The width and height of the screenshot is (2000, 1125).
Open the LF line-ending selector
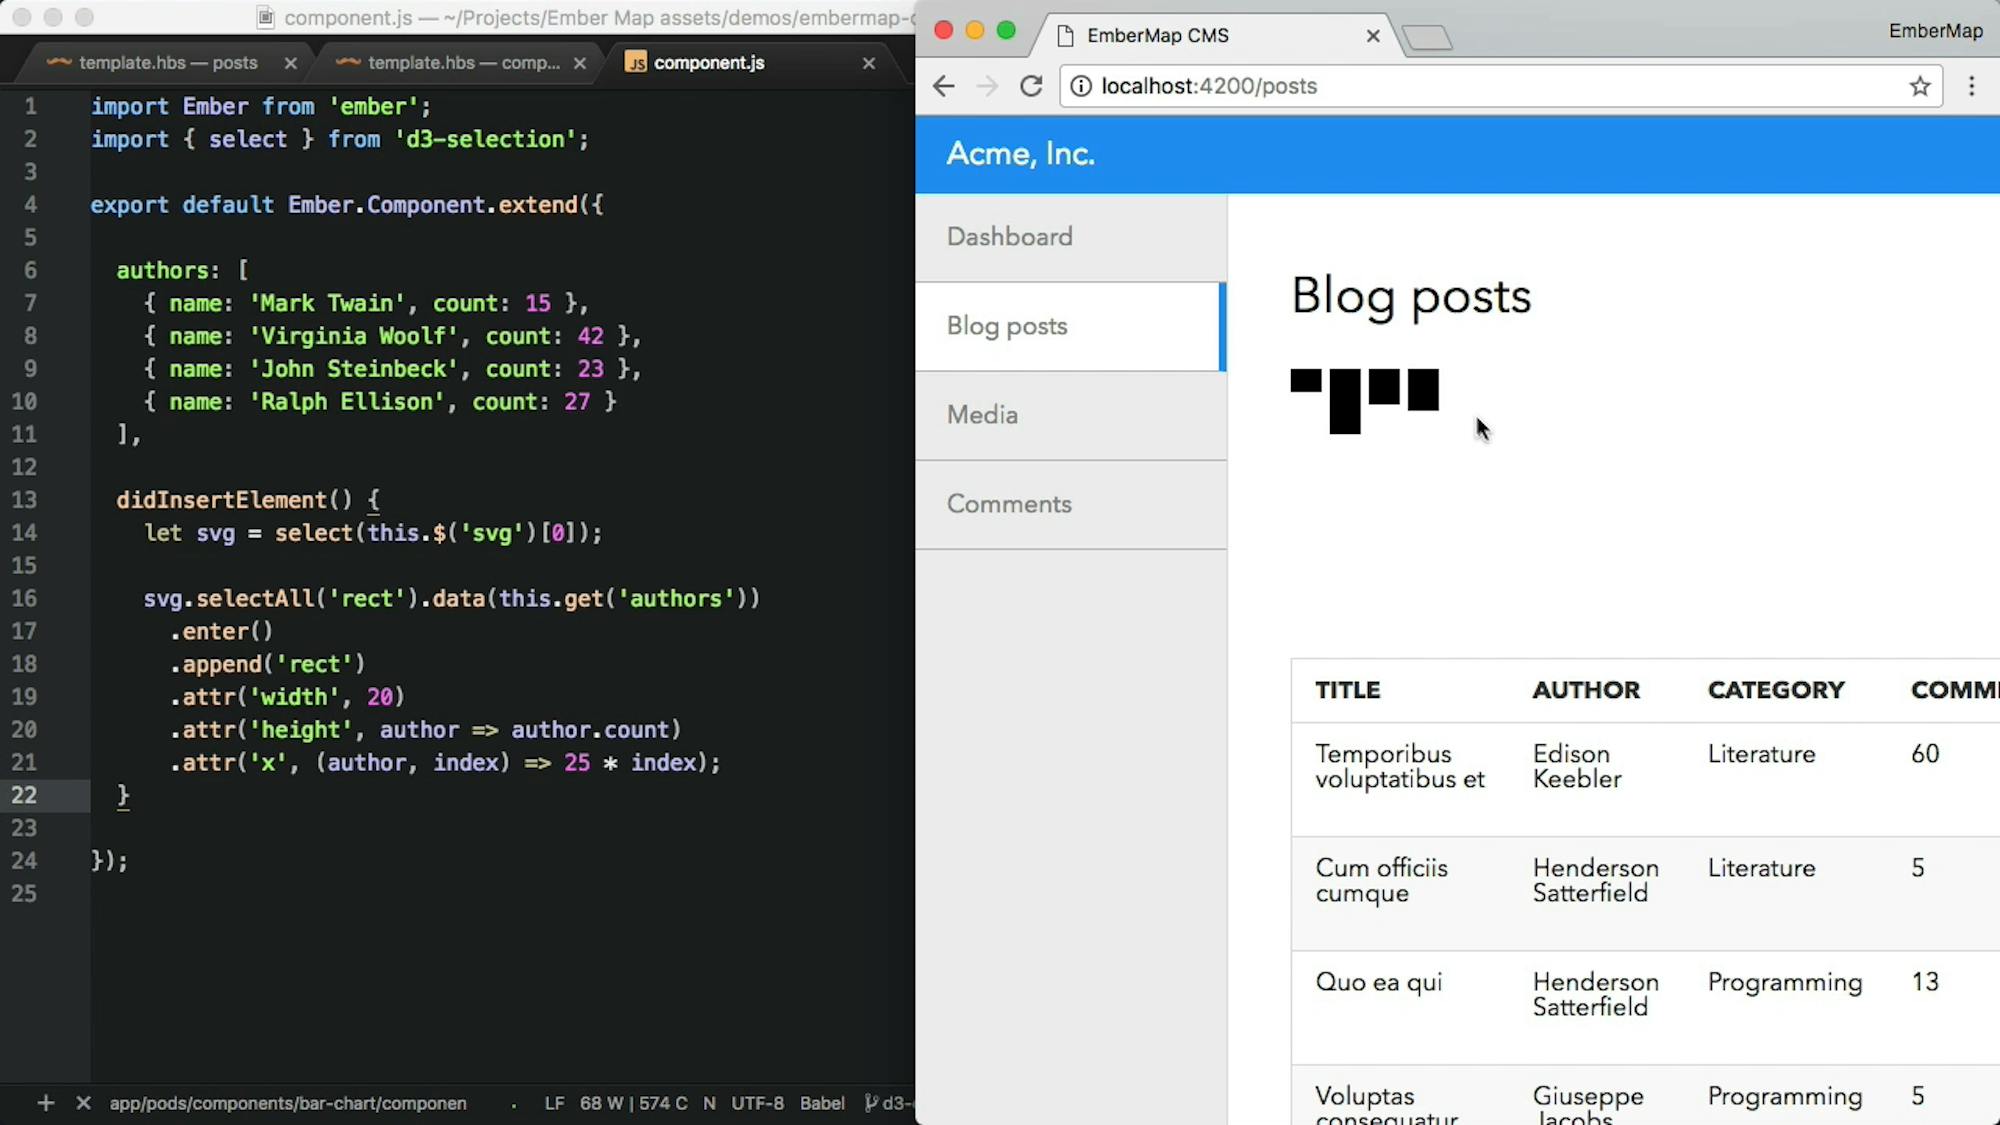pyautogui.click(x=554, y=1103)
